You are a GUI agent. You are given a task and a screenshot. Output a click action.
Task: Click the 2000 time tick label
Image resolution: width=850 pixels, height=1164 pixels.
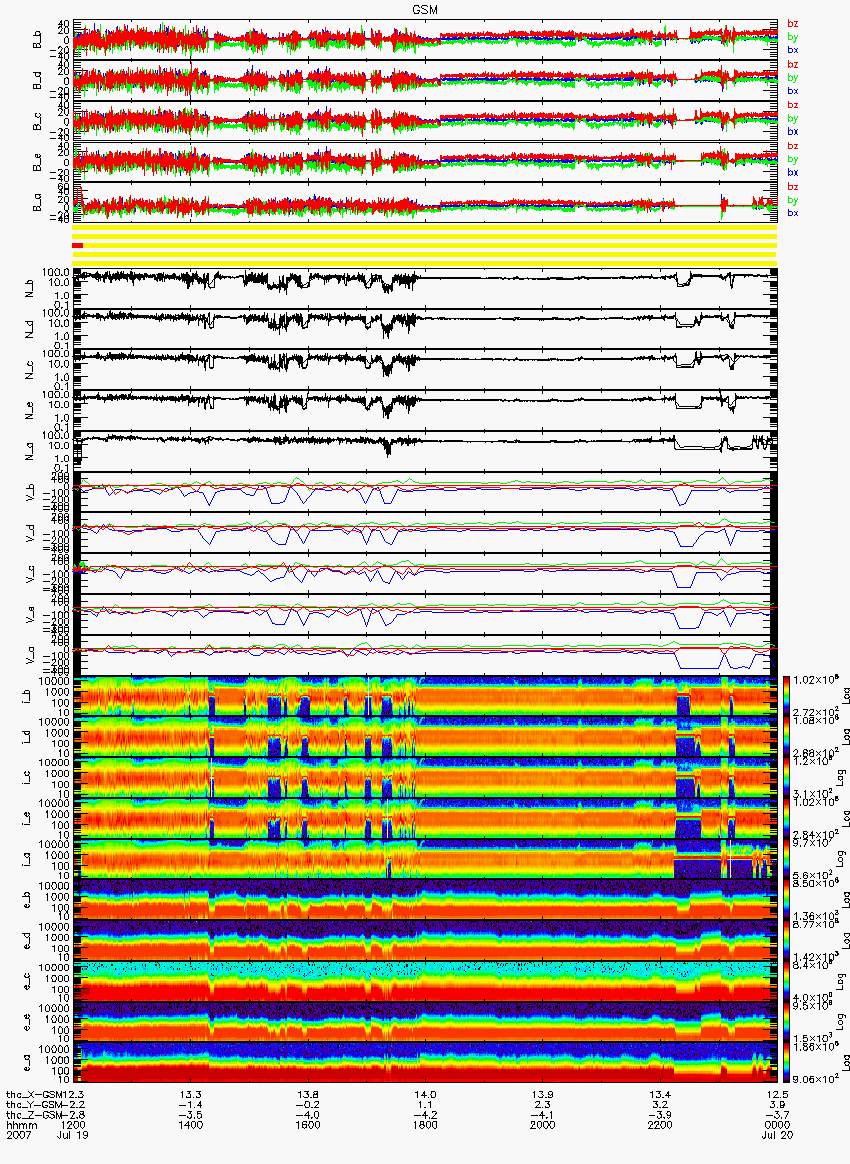tap(543, 1125)
